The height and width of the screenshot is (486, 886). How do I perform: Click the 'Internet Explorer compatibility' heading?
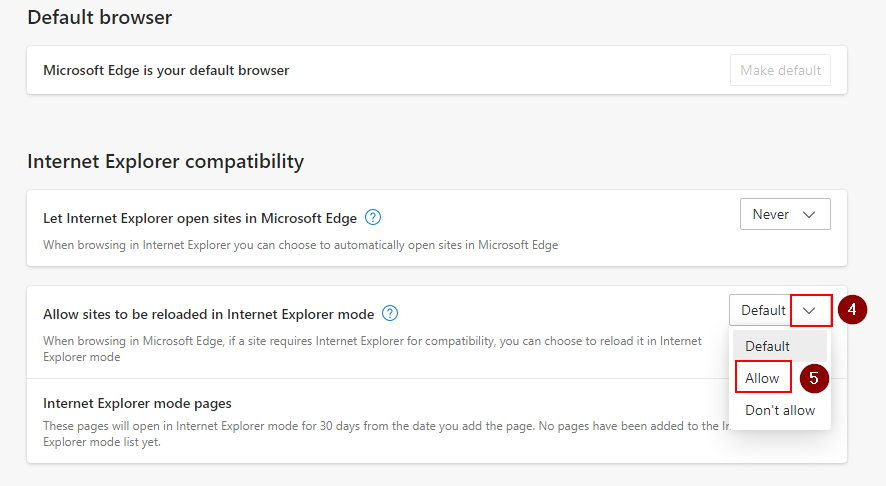click(166, 161)
